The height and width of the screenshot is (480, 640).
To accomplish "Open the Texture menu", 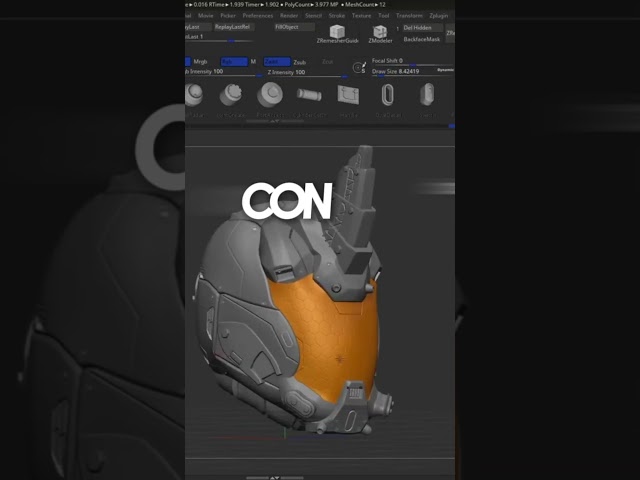I will (361, 16).
